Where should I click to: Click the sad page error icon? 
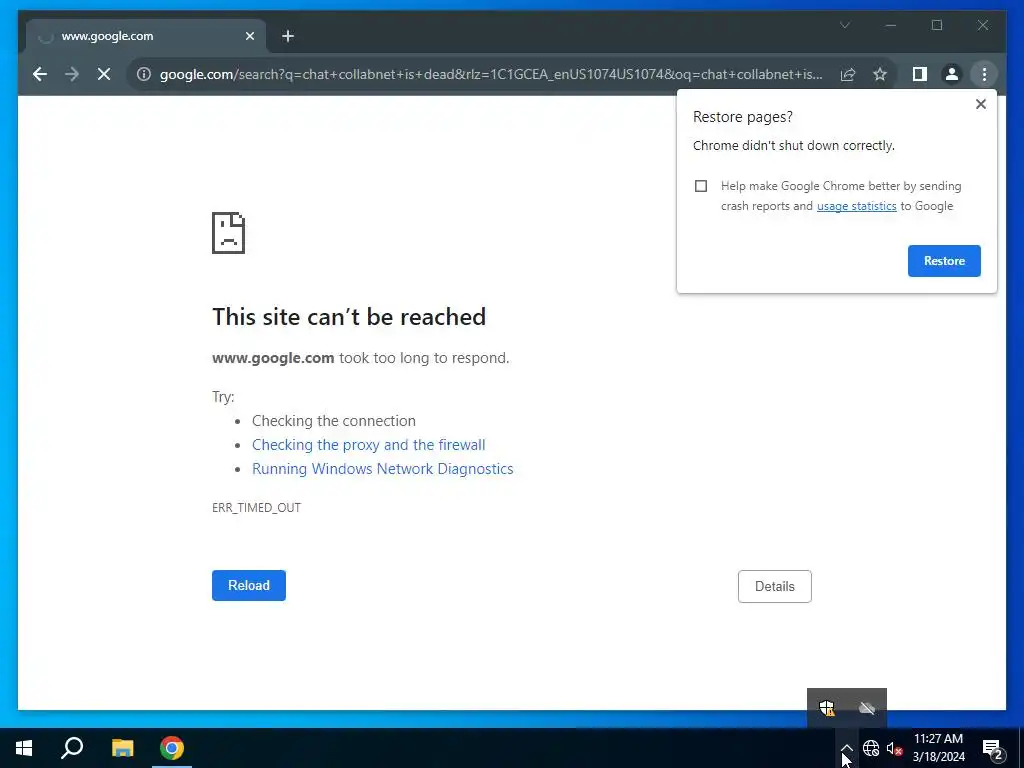[229, 232]
